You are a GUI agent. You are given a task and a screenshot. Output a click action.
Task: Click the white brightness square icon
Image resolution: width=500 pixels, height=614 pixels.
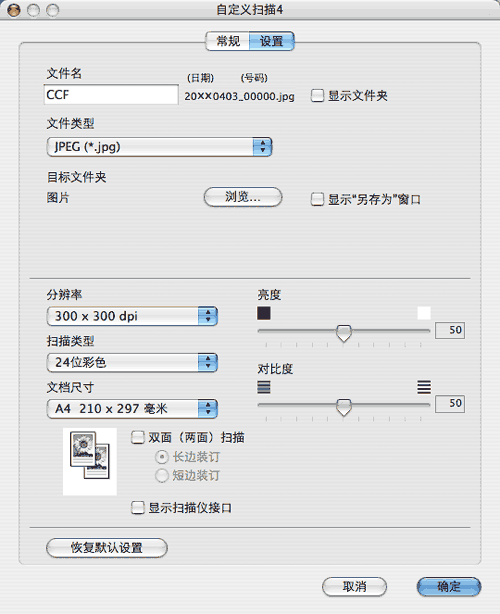coord(424,313)
